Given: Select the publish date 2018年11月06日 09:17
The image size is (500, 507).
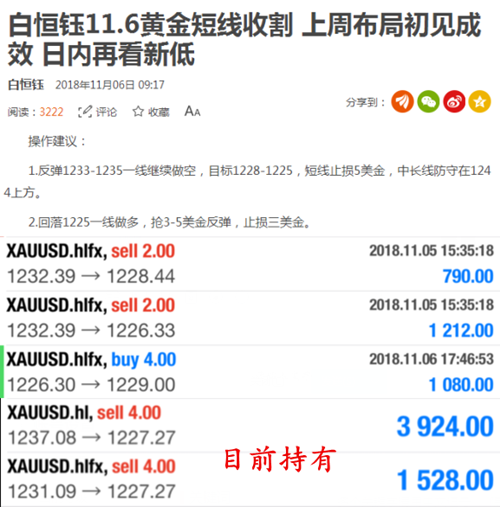Looking at the screenshot, I should (110, 85).
